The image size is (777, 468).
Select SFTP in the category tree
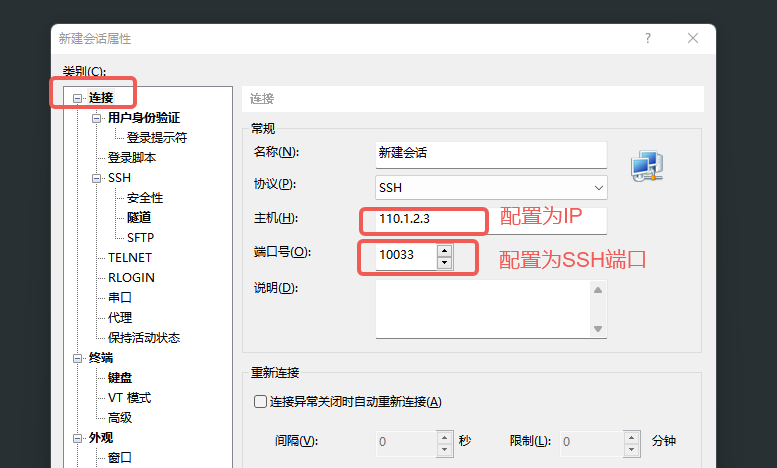[x=140, y=237]
